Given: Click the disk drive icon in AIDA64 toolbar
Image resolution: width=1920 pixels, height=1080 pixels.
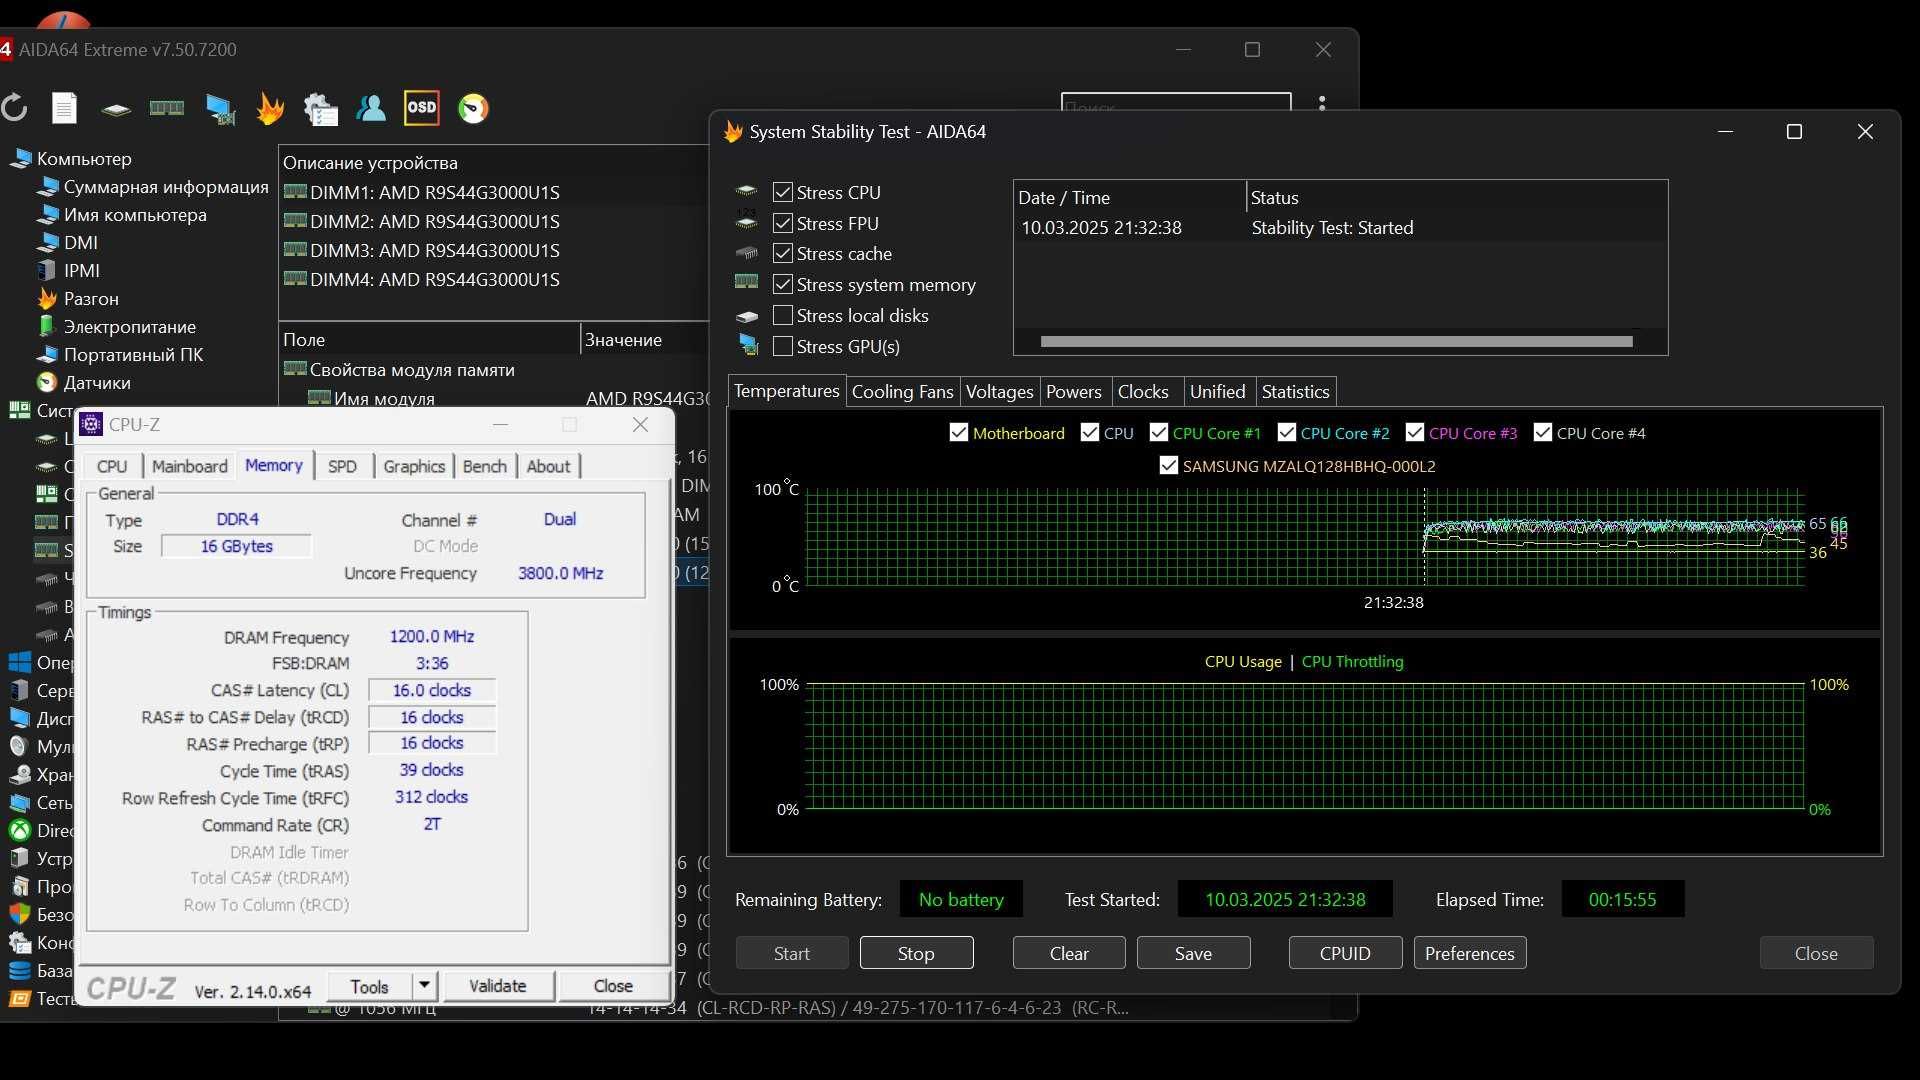Looking at the screenshot, I should coord(116,109).
